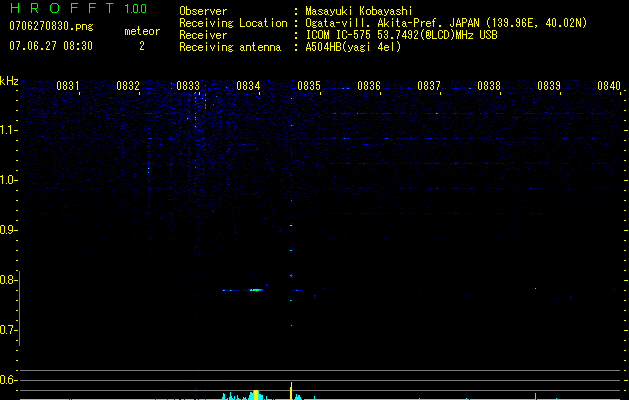Click the long meteor echo trace near 0834
Screen dimensions: 629x400
(243, 290)
